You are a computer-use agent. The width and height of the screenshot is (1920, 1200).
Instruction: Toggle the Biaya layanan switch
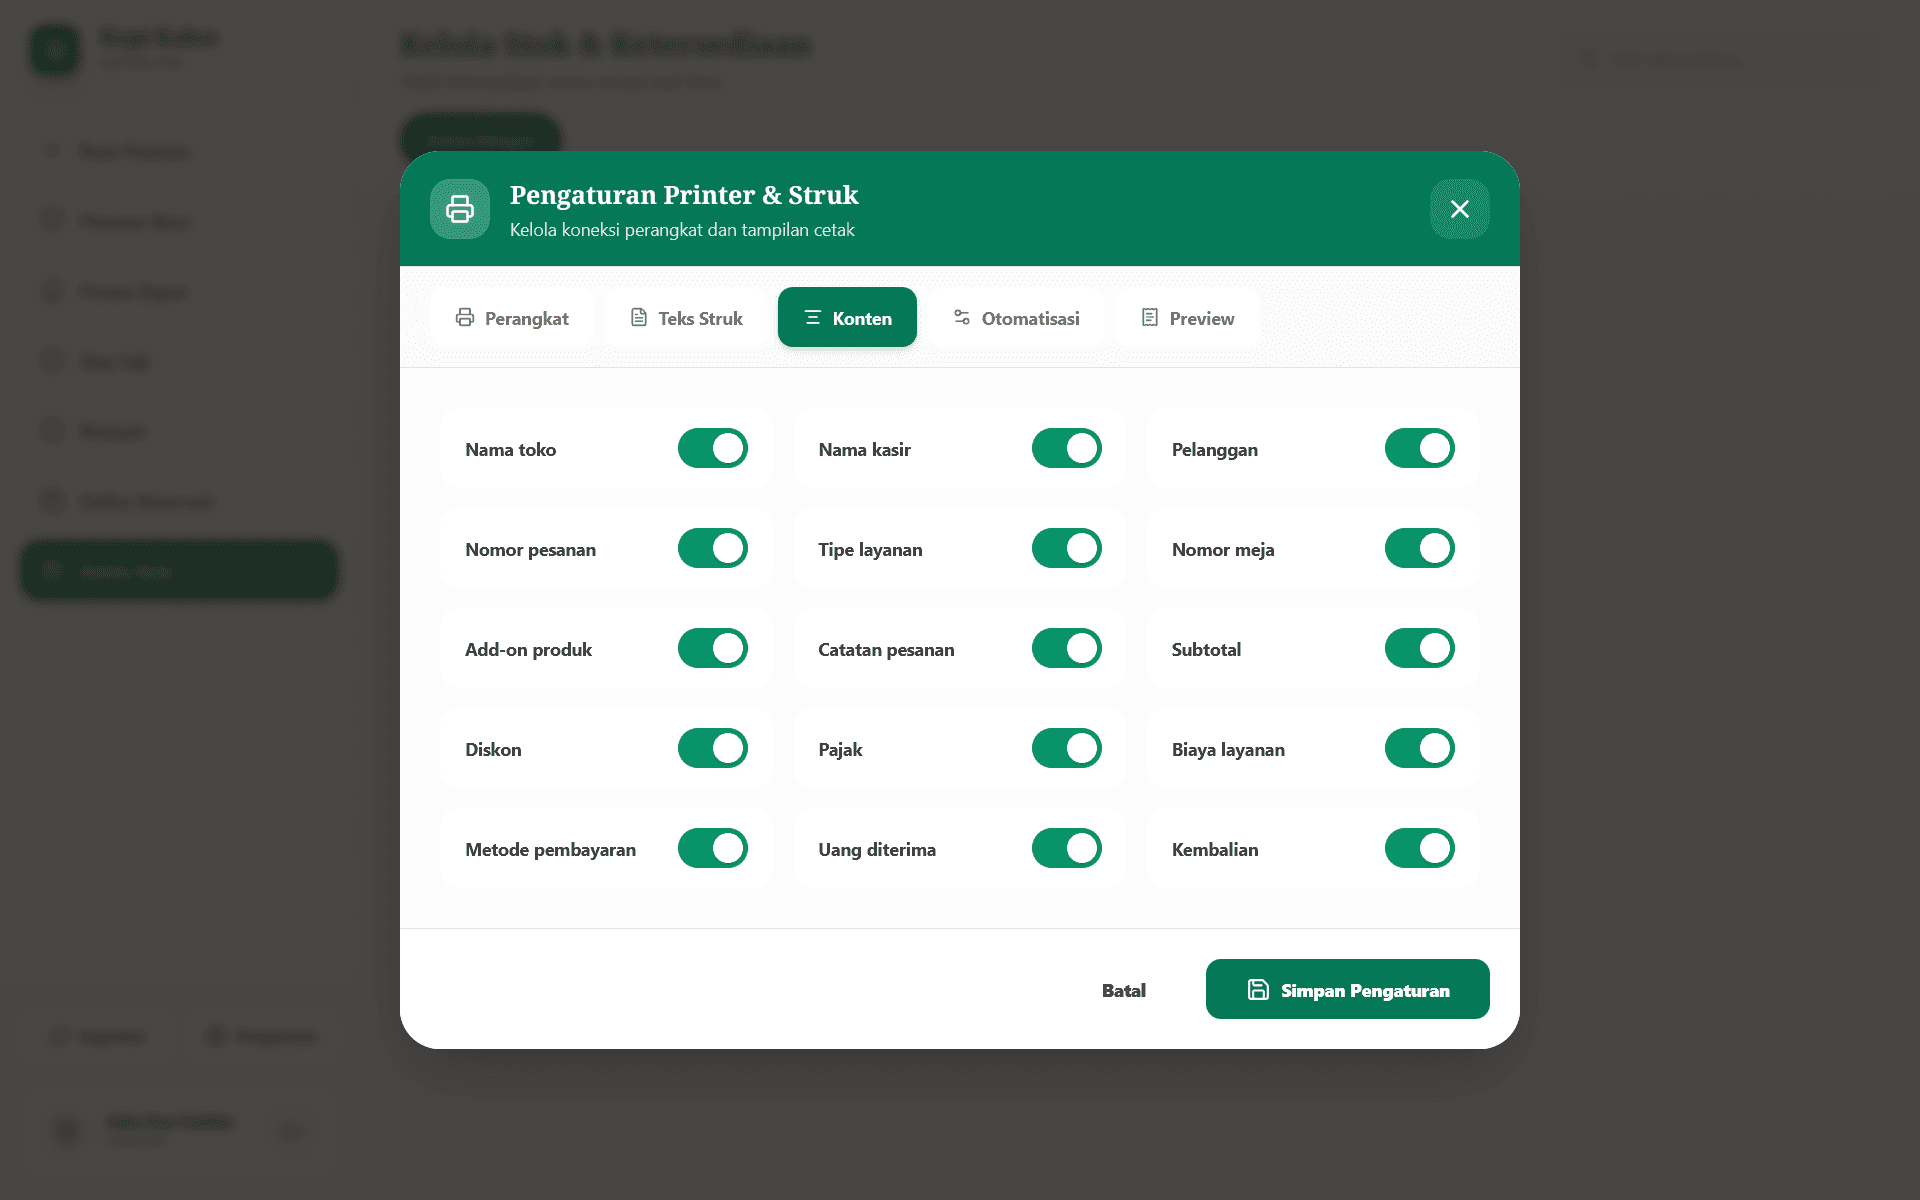[1420, 749]
